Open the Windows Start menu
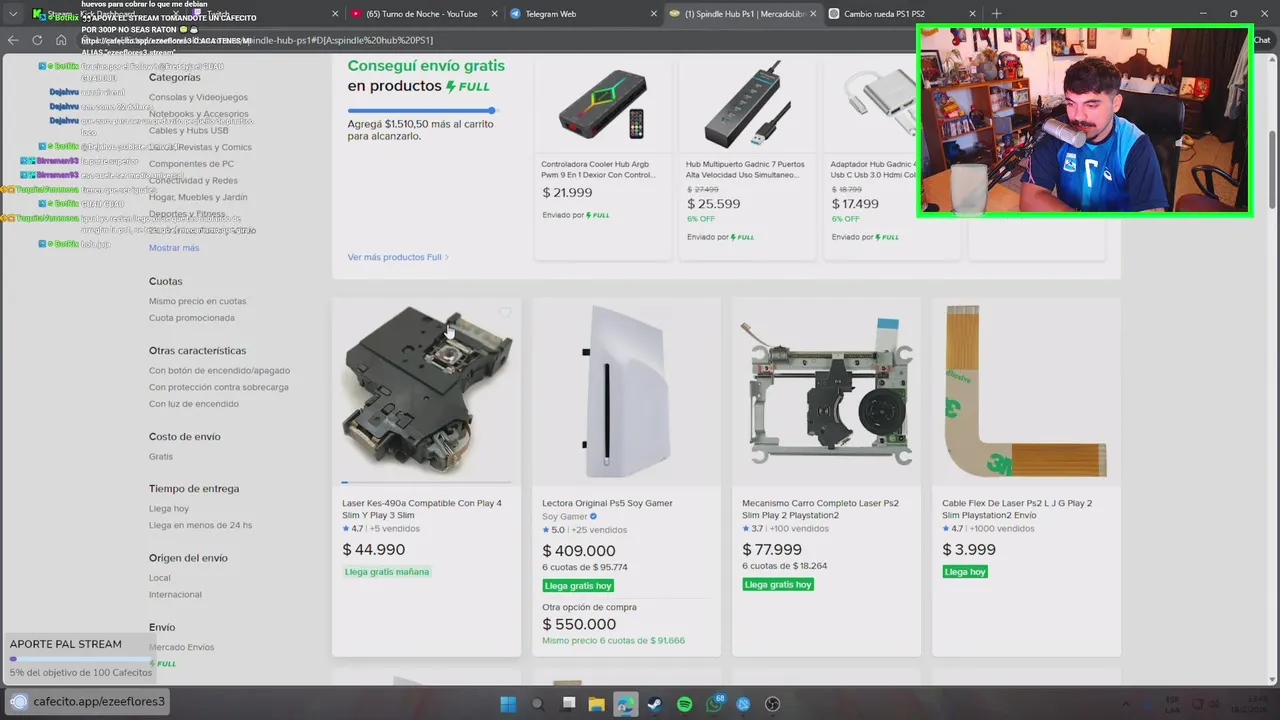This screenshot has width=1280, height=720. [x=508, y=704]
